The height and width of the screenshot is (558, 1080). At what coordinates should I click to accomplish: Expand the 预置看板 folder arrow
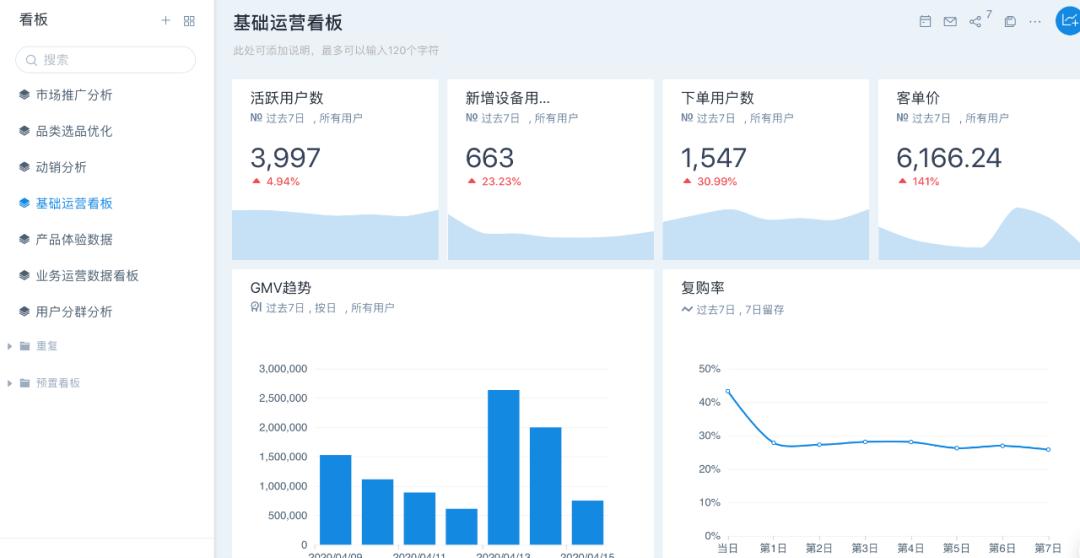click(10, 383)
